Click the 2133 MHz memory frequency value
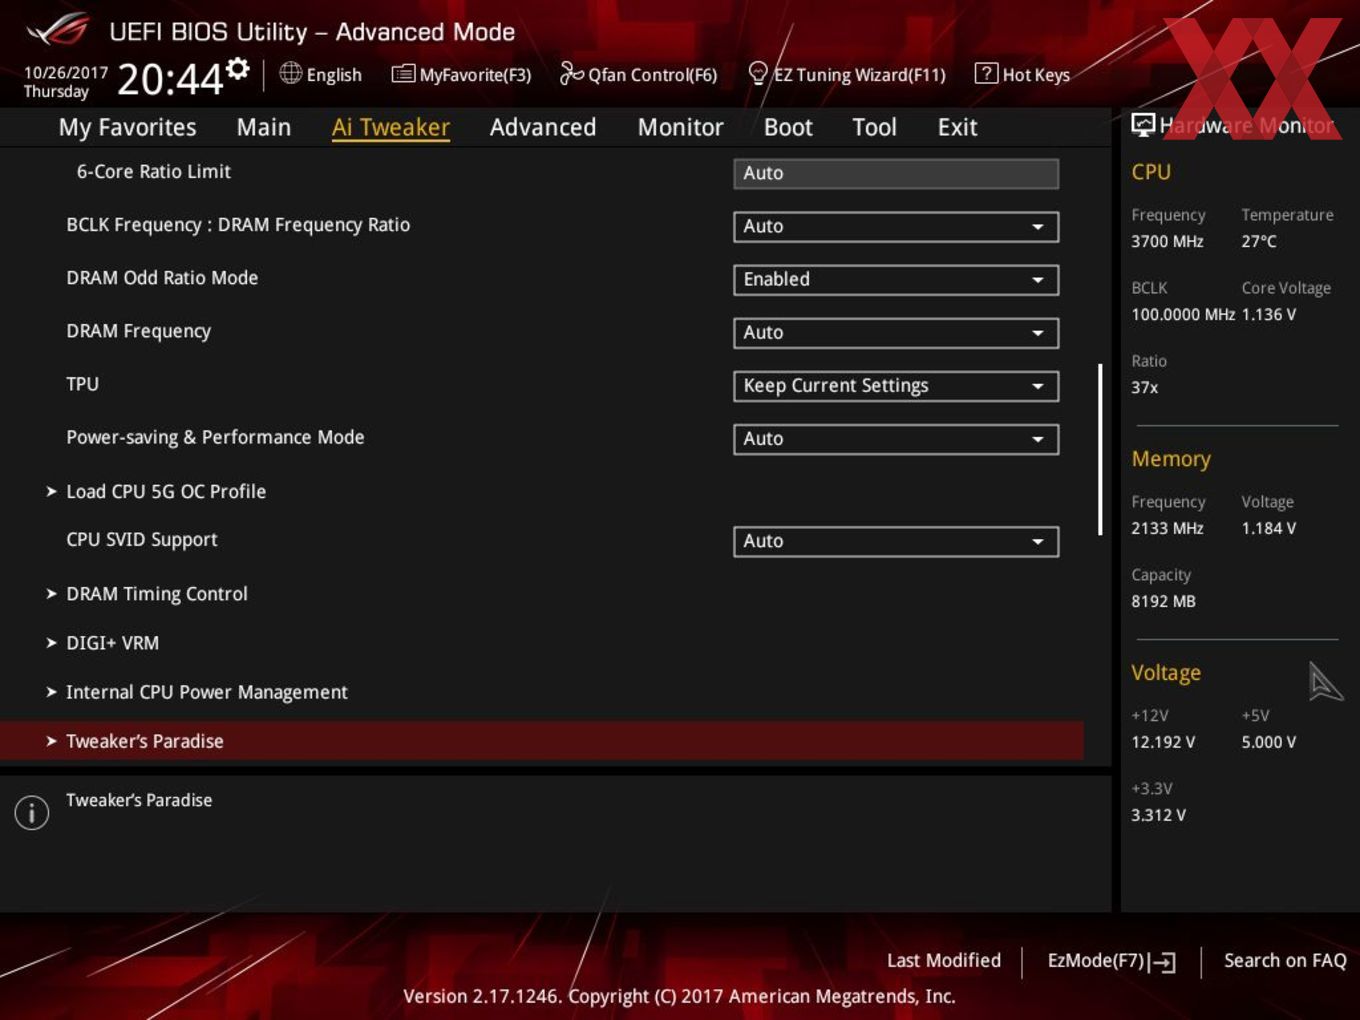This screenshot has width=1360, height=1020. [1167, 528]
